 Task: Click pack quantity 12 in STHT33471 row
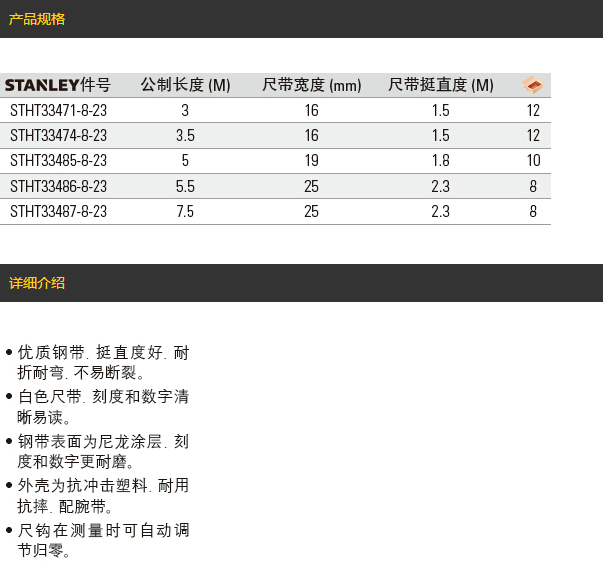point(533,110)
